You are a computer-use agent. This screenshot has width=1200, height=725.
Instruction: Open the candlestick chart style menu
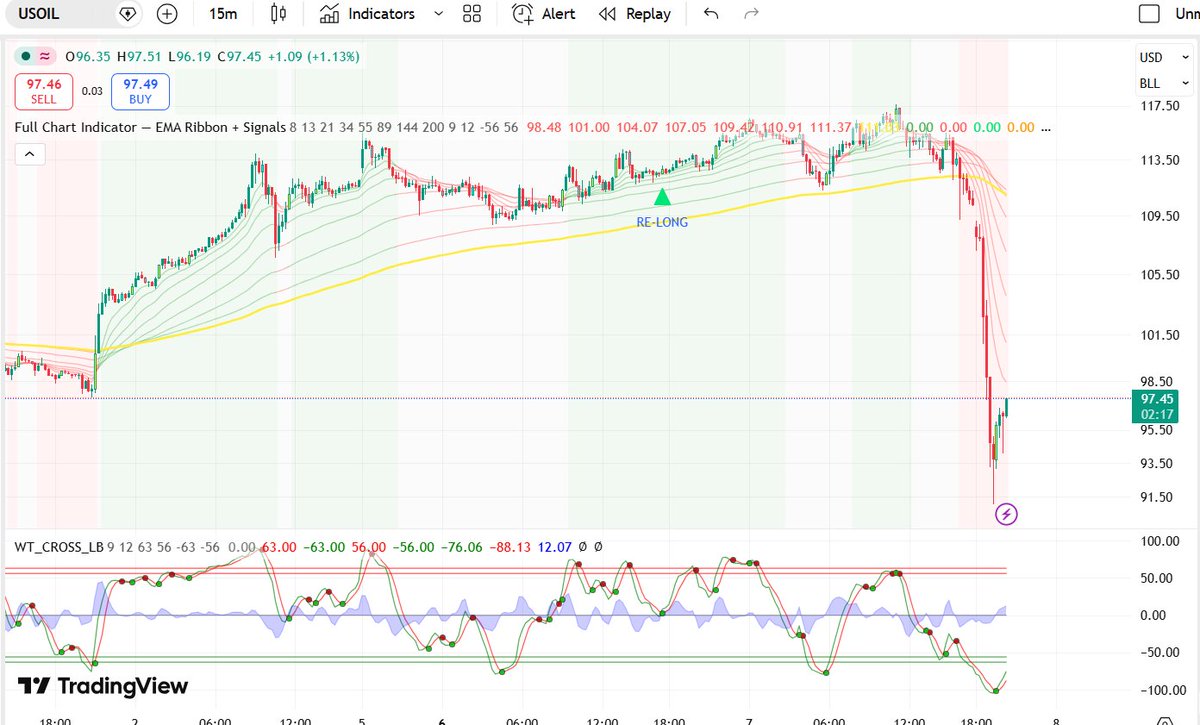pos(279,14)
